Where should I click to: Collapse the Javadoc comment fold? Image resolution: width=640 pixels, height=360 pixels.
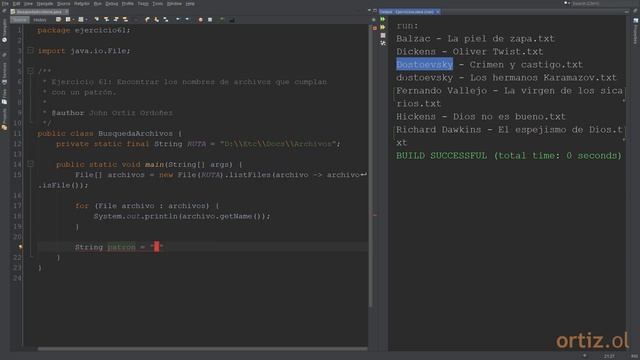(30, 71)
